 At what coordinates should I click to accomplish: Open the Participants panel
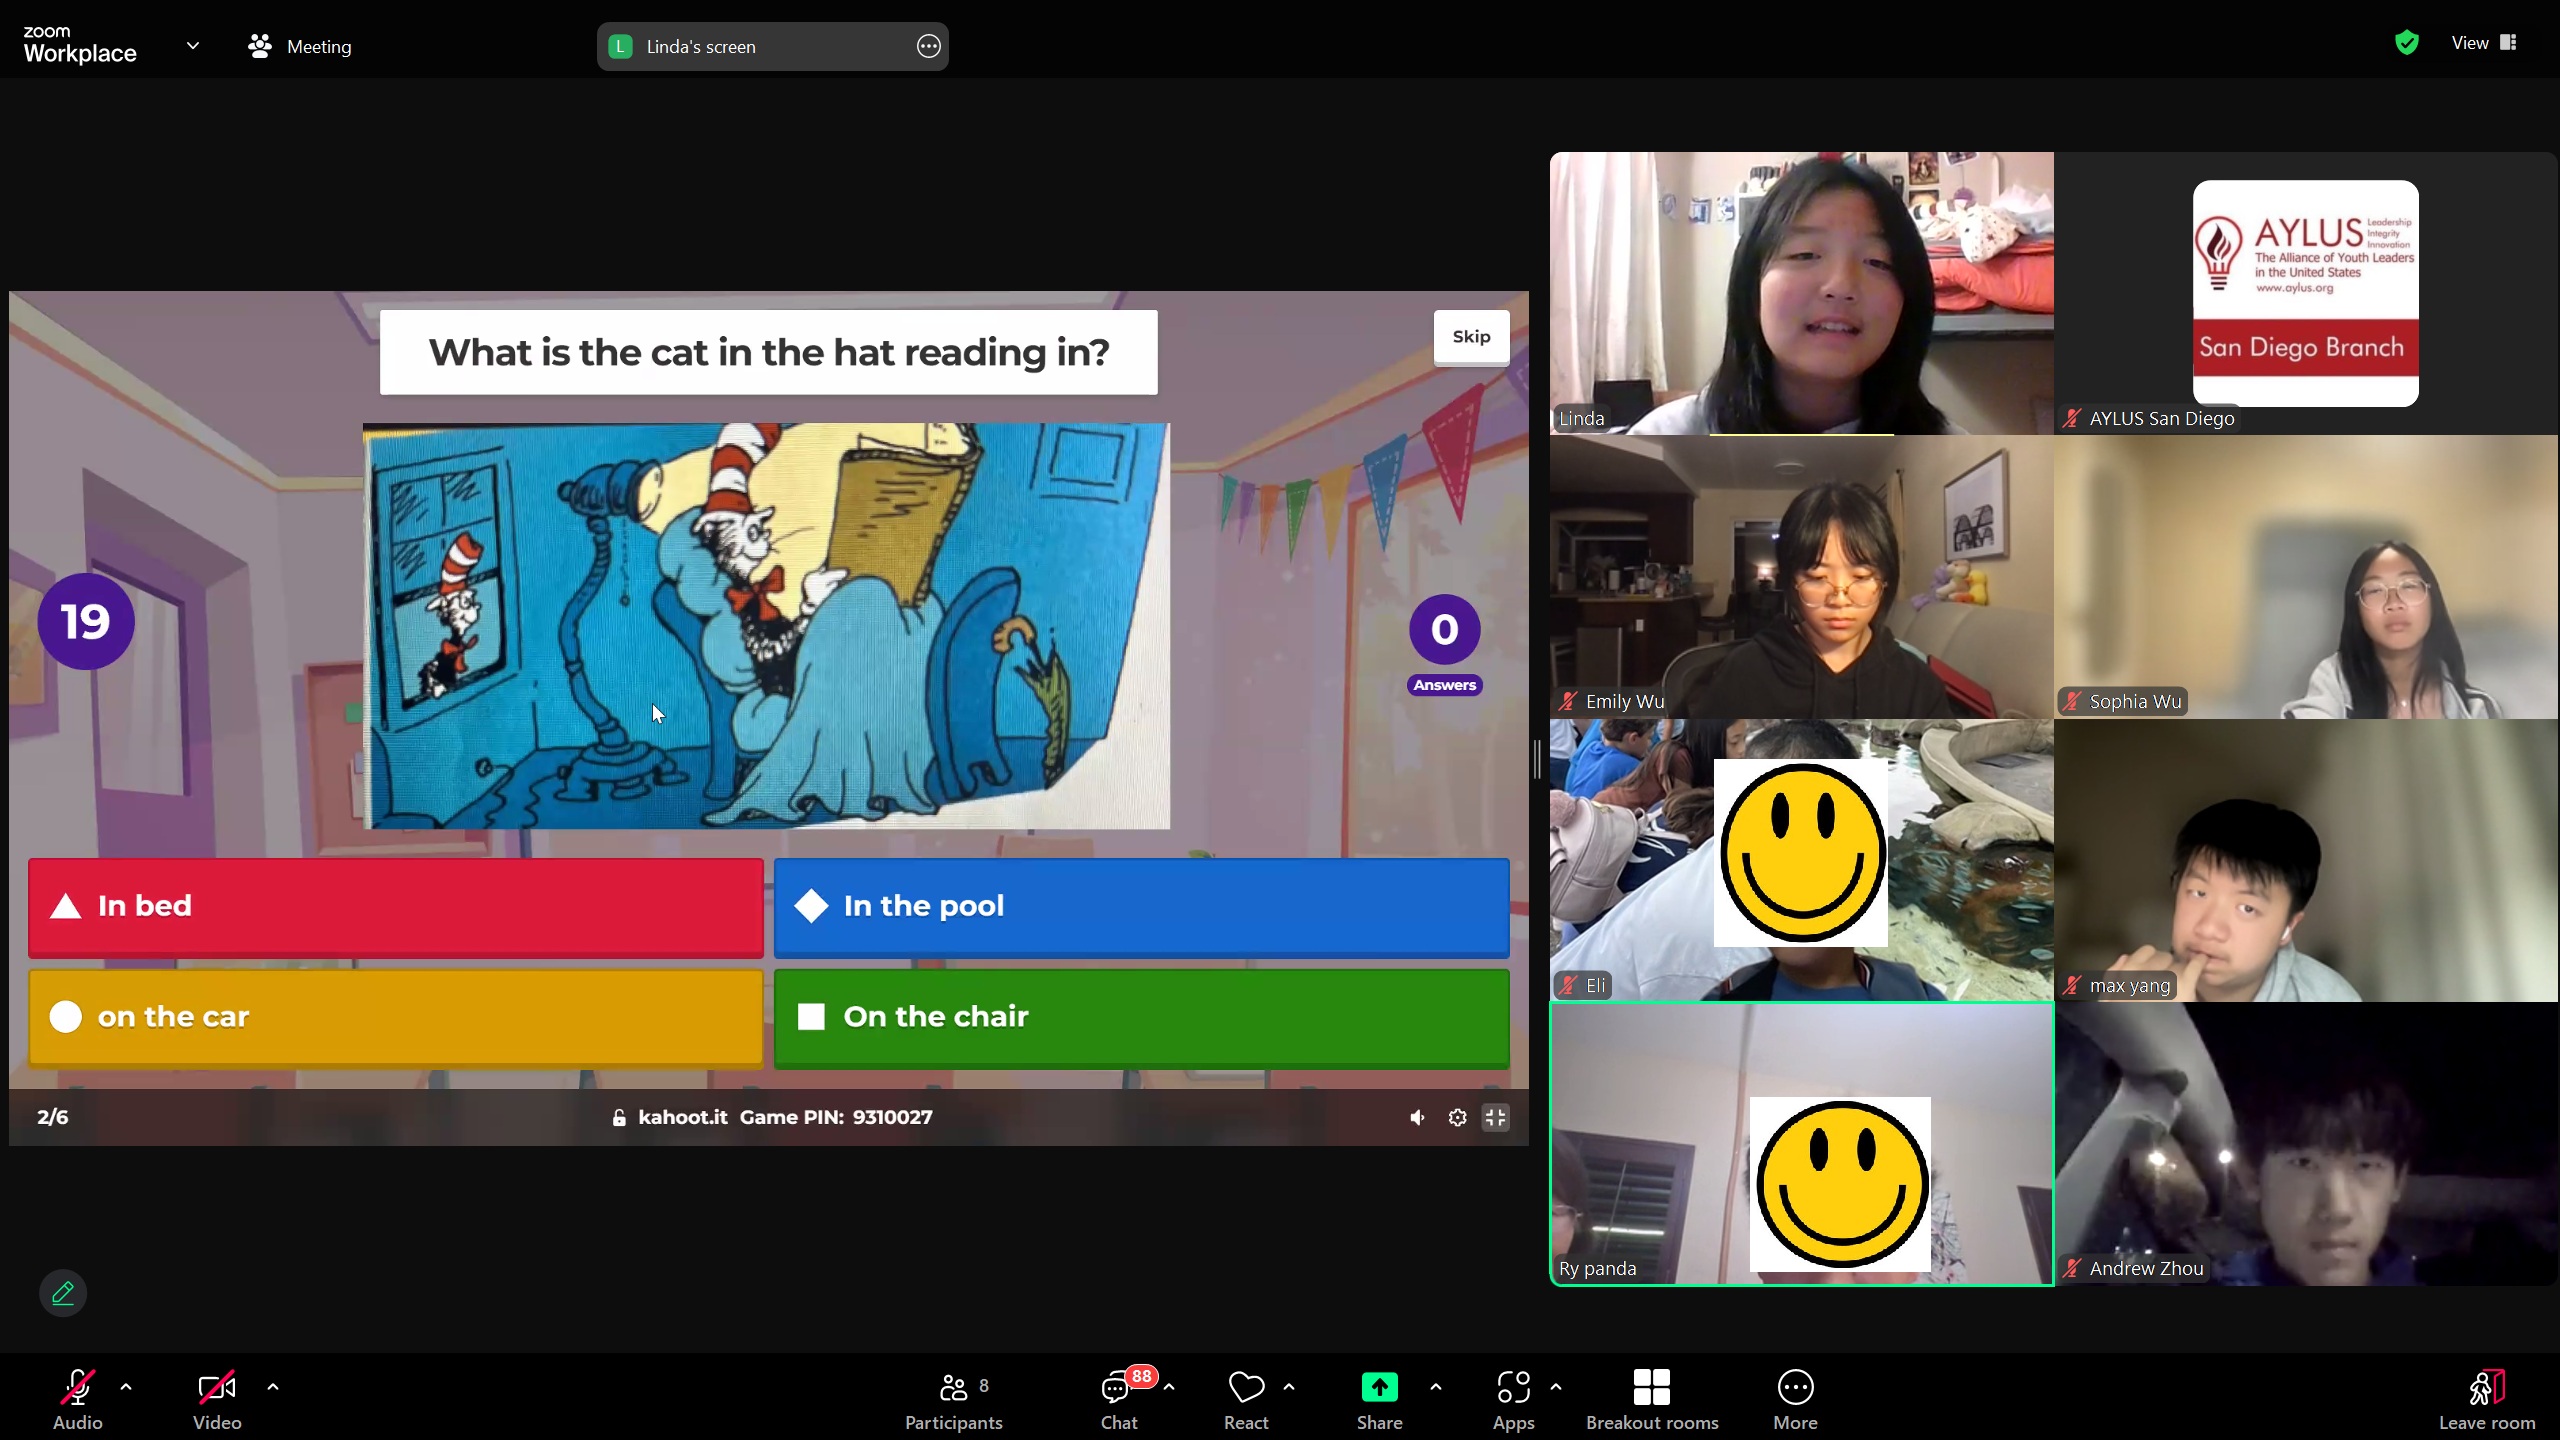[x=953, y=1398]
